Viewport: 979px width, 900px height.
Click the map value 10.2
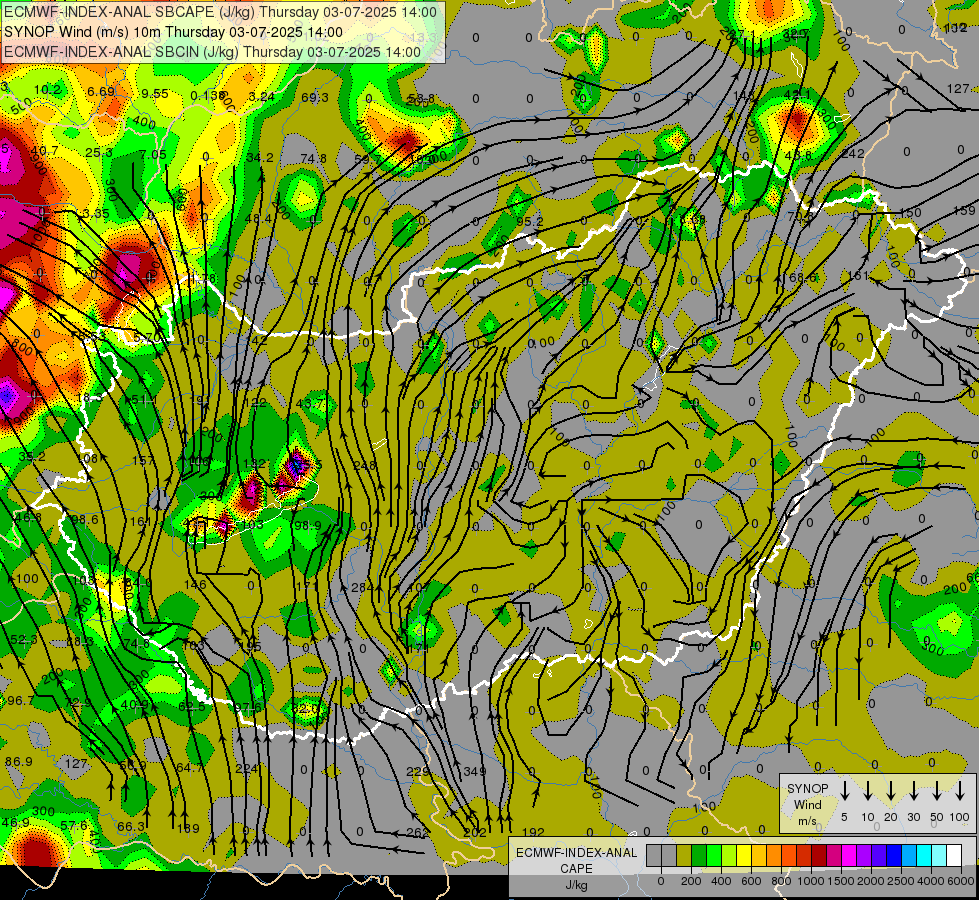click(47, 89)
